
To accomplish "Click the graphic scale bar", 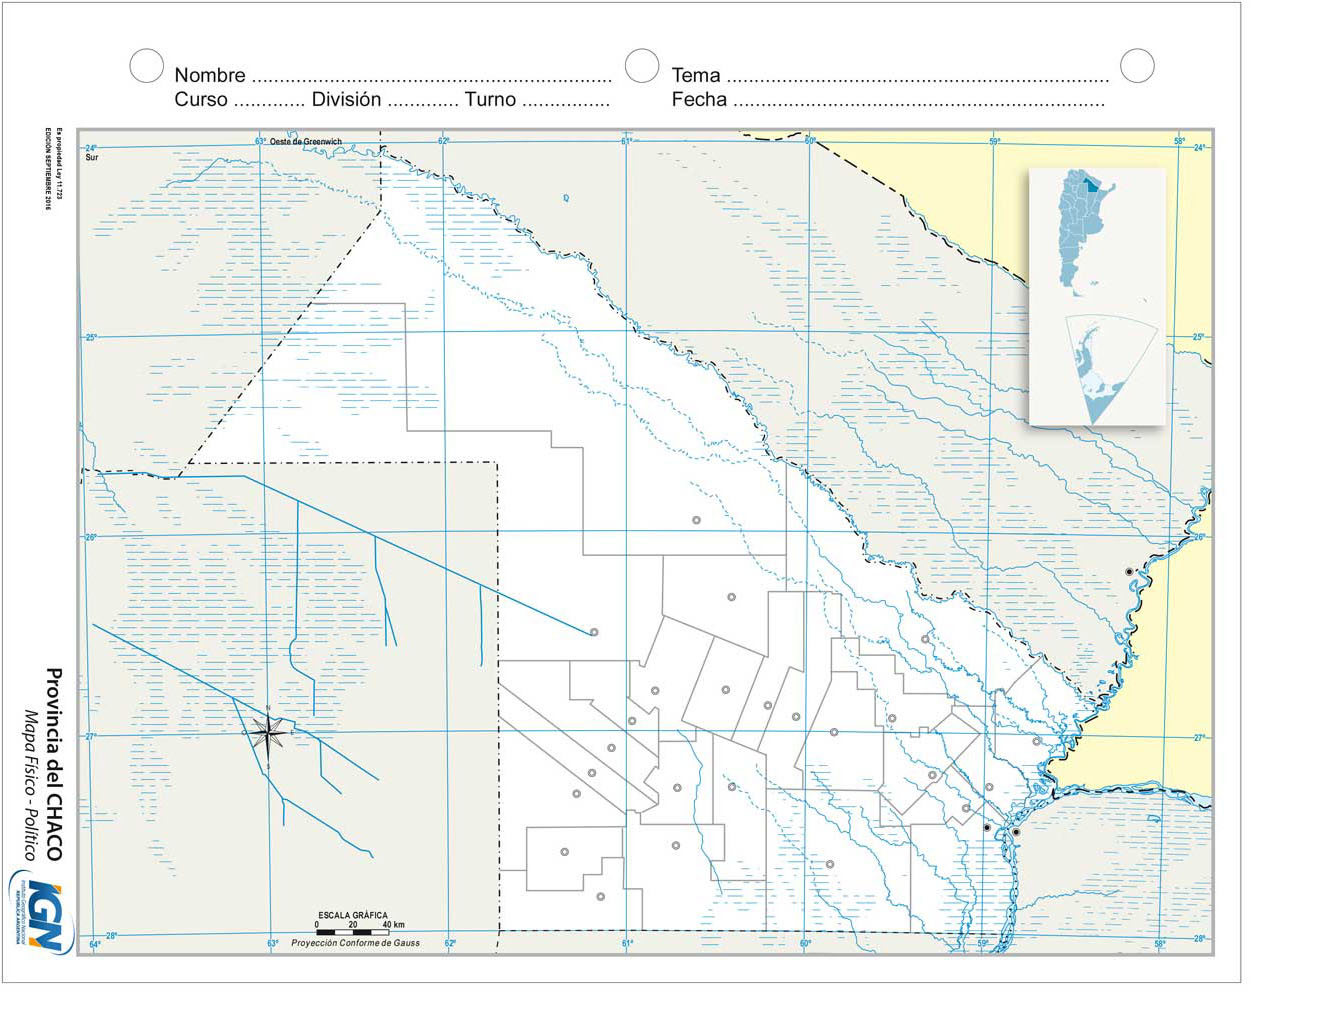I will tap(352, 932).
